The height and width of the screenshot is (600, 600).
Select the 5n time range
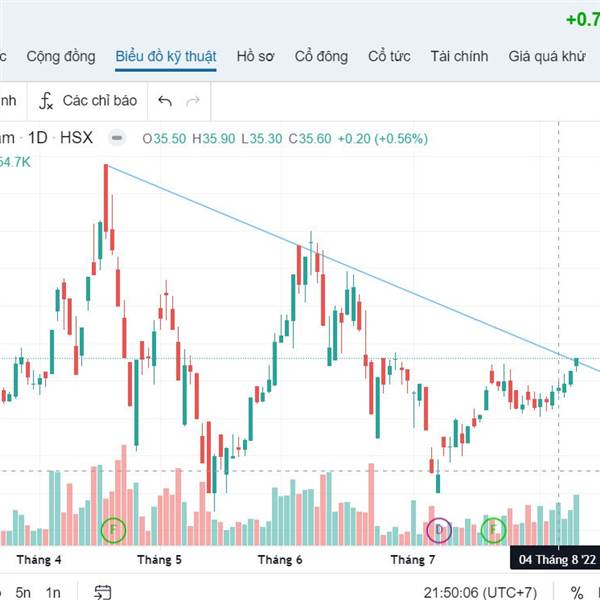pos(23,592)
